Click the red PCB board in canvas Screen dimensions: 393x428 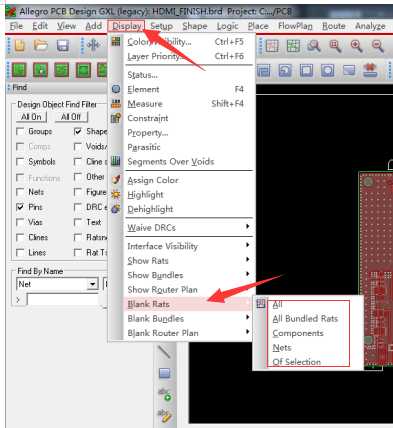click(x=376, y=269)
